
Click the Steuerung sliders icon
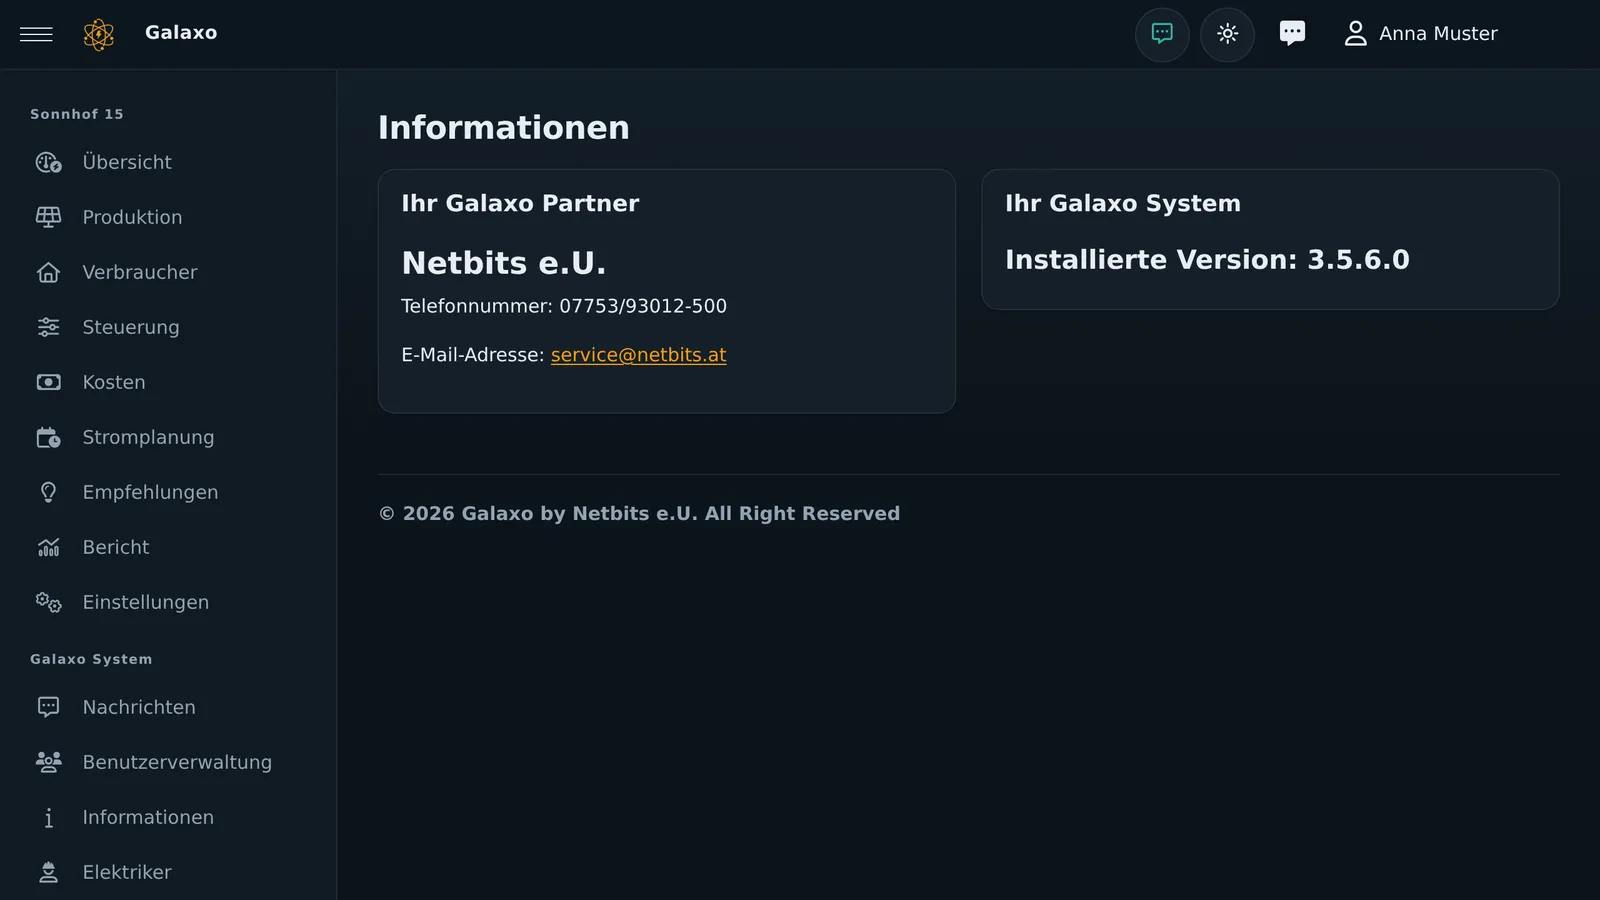tap(48, 327)
